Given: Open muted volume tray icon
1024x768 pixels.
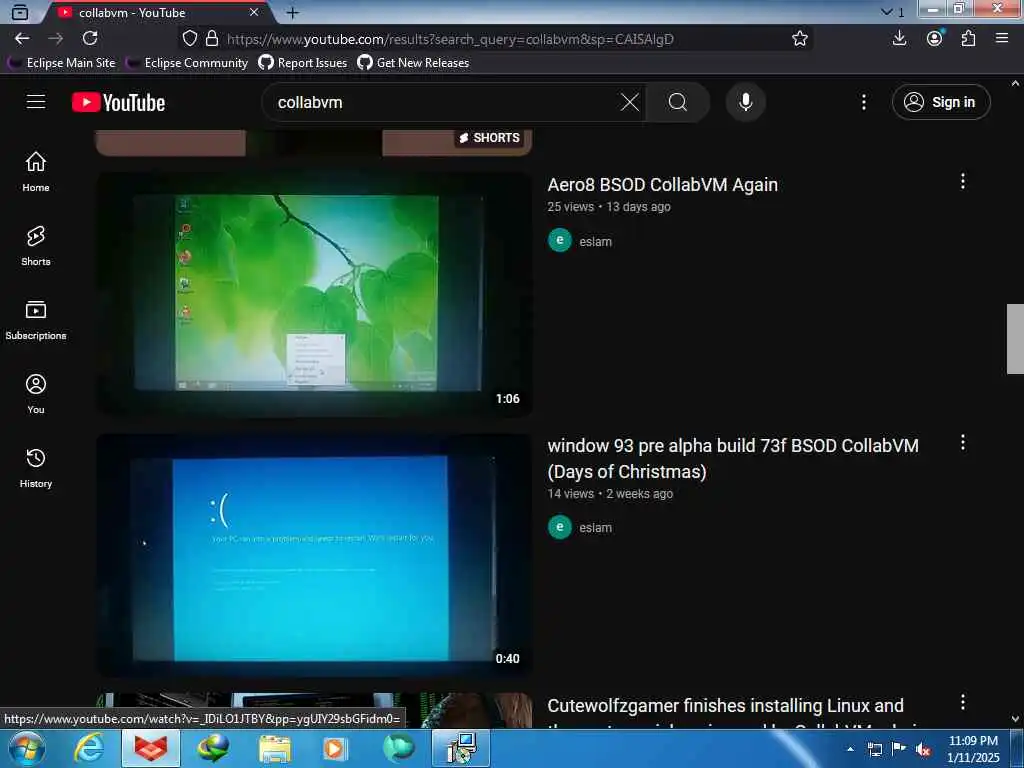Looking at the screenshot, I should coord(923,748).
